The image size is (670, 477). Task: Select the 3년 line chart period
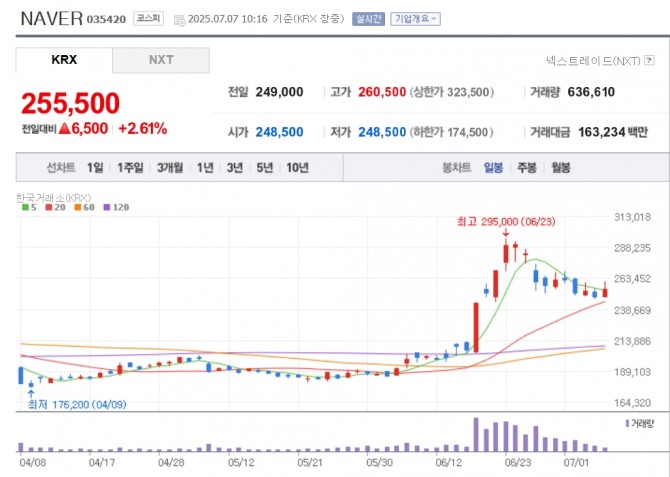pyautogui.click(x=235, y=168)
